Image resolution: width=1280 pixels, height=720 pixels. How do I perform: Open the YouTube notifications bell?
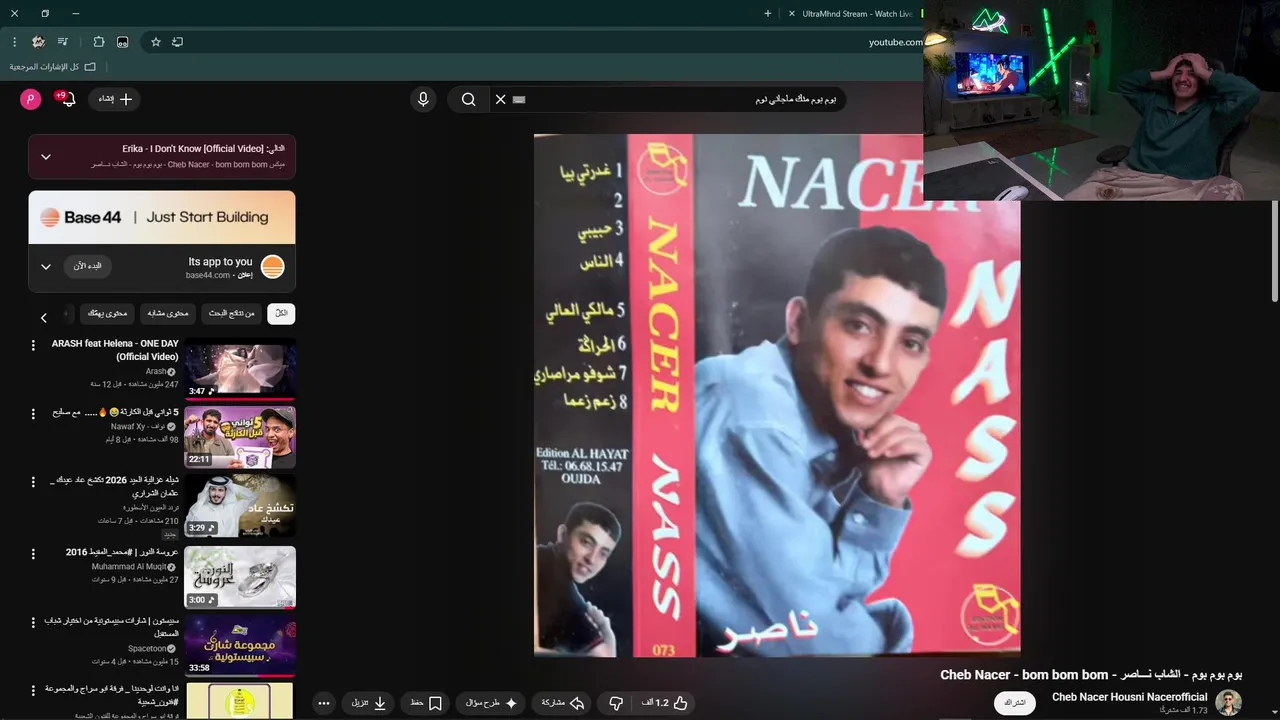[67, 99]
